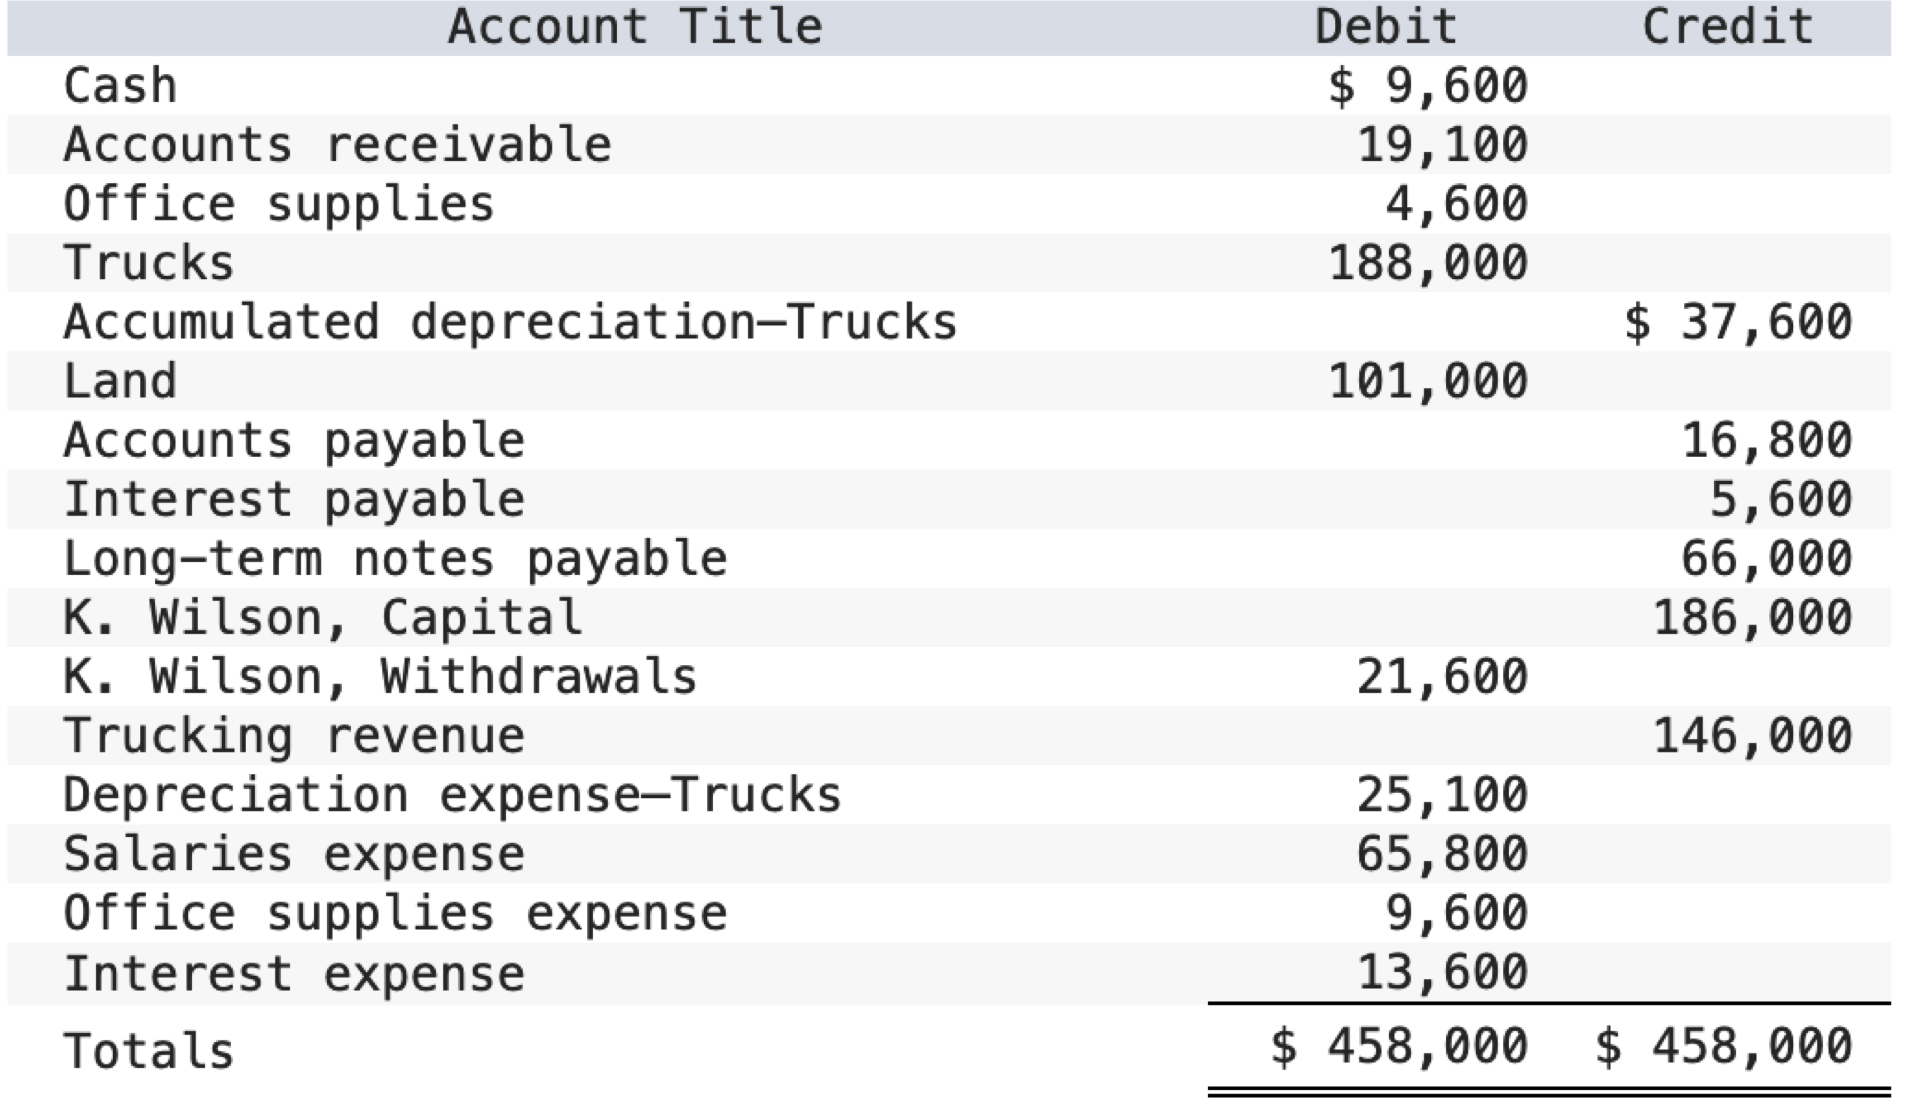The image size is (1906, 1116).
Task: Click the Debit column header
Action: [x=1385, y=27]
